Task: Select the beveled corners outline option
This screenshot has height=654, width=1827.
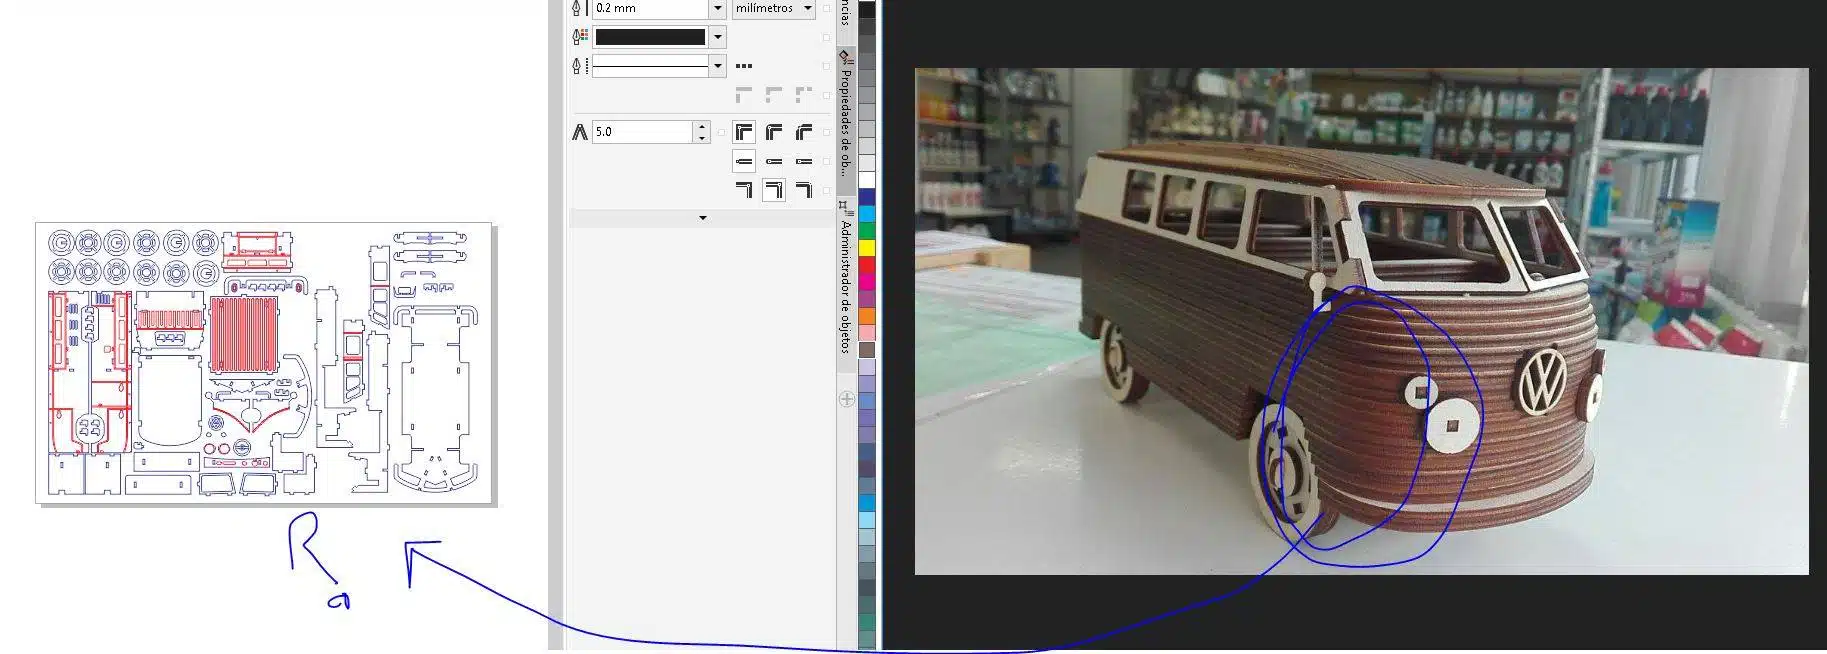Action: coord(804,132)
